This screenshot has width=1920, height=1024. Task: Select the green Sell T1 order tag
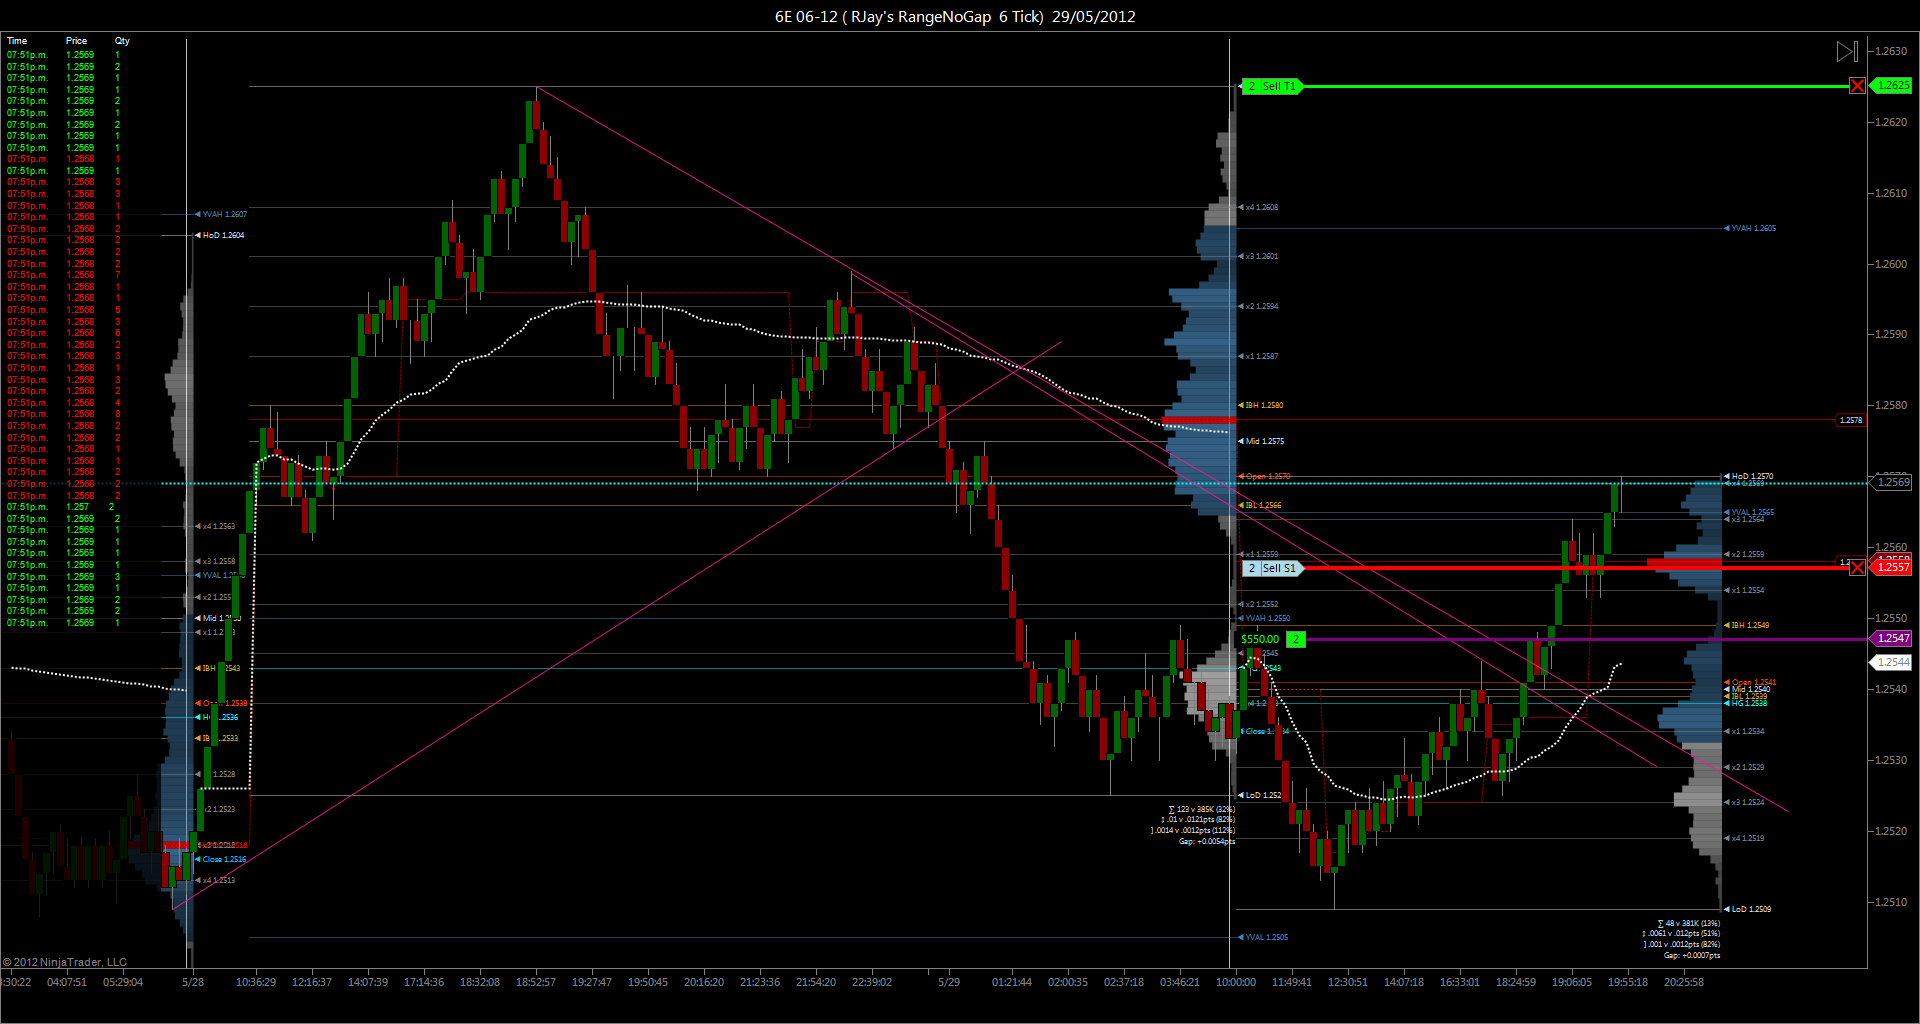[x=1271, y=87]
